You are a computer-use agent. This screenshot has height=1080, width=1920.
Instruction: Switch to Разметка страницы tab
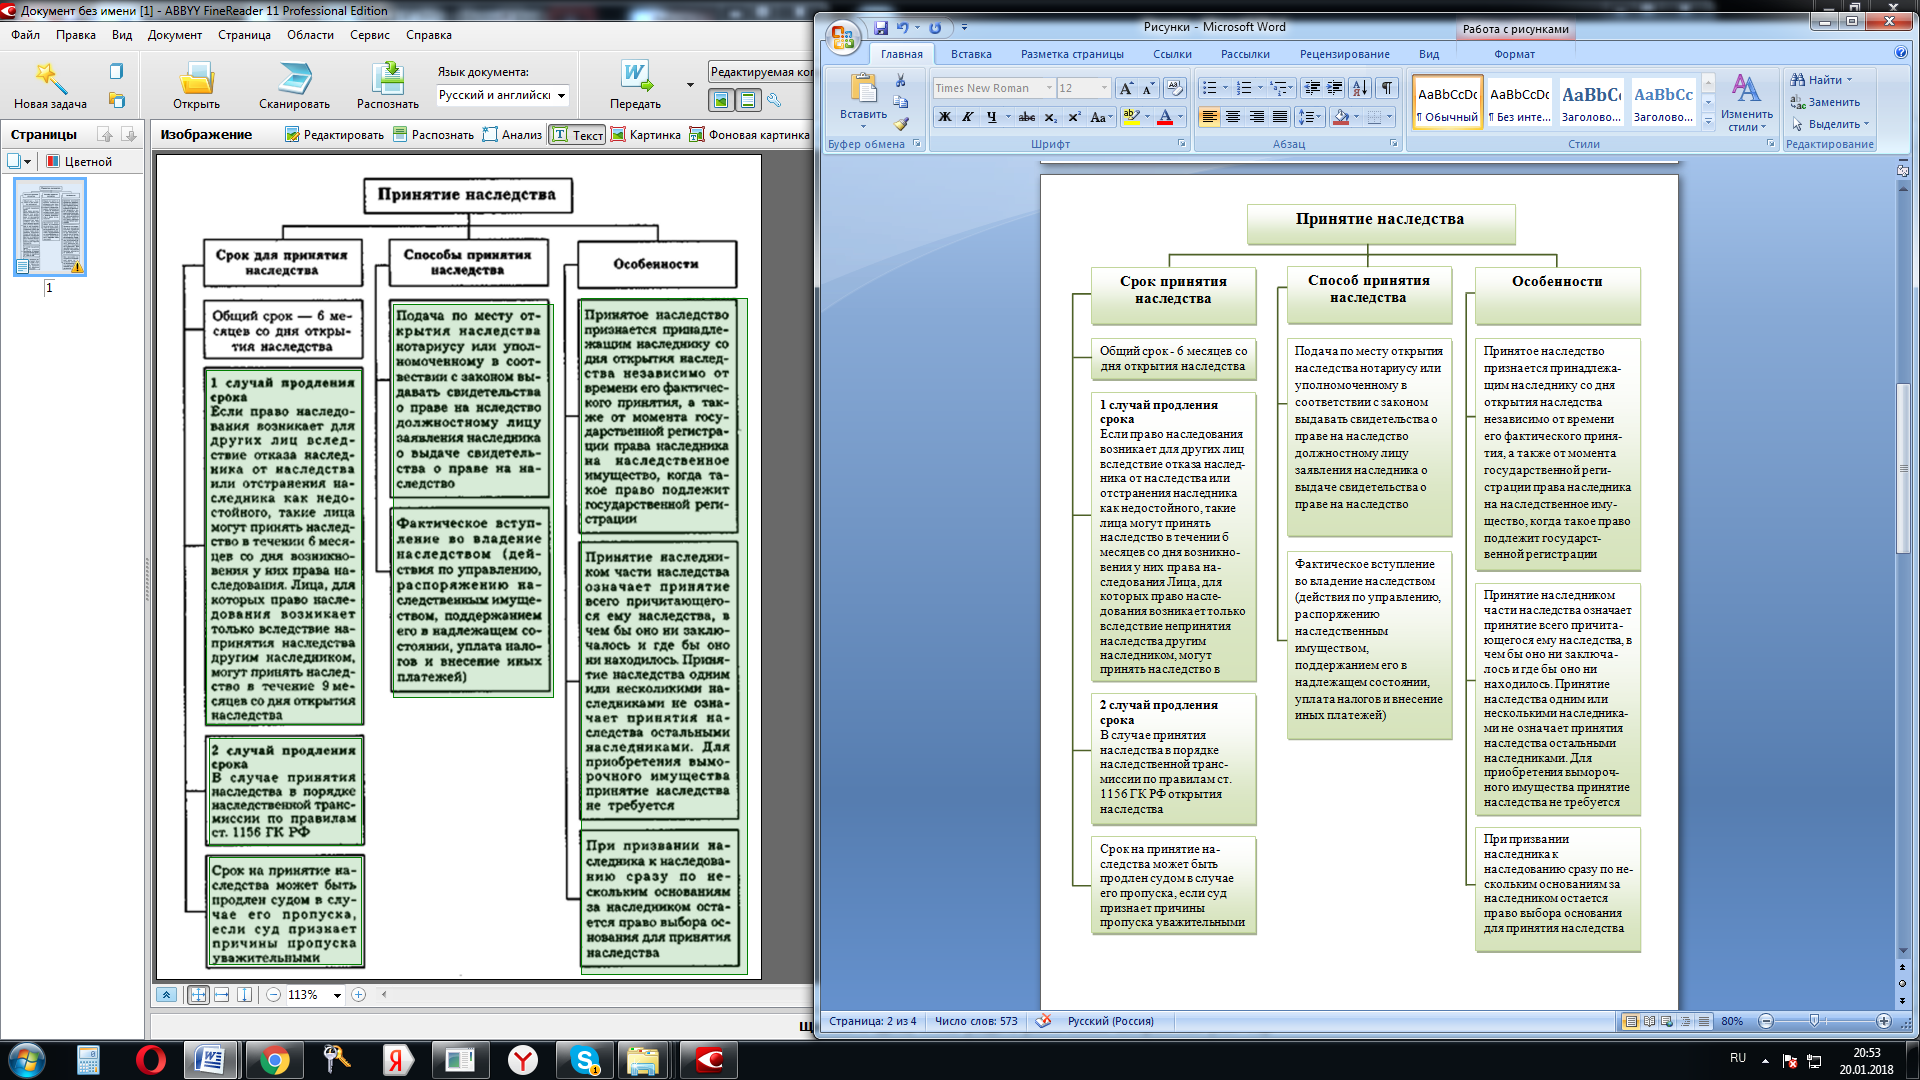pos(1072,54)
